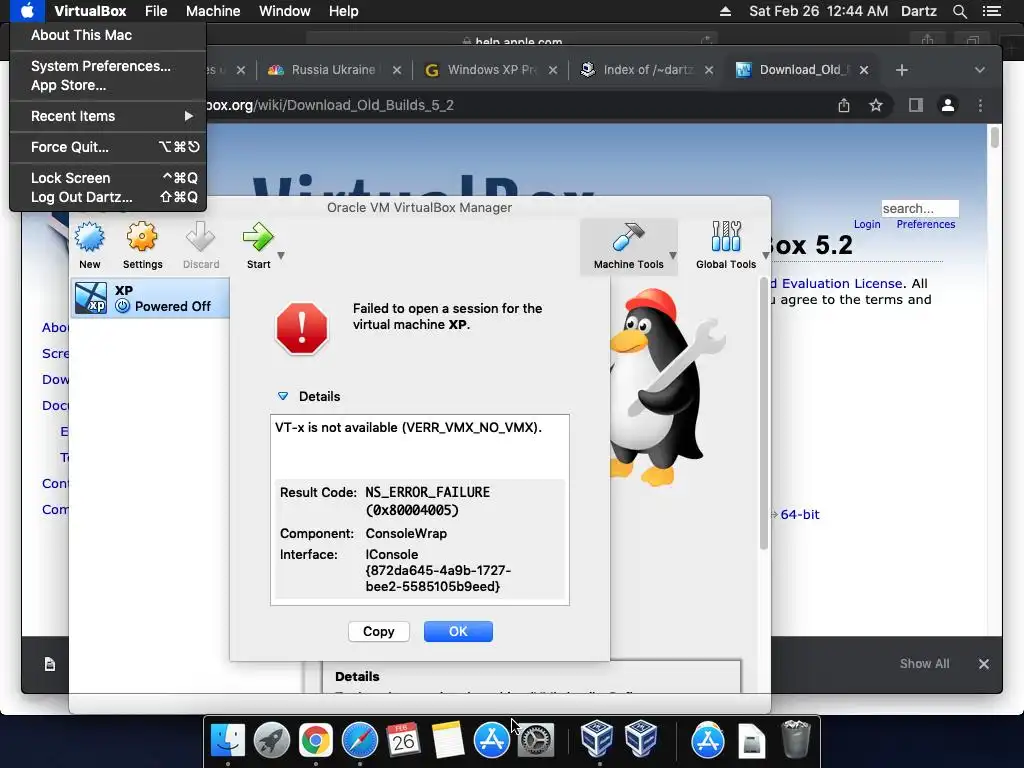Open Machine Tools dropdown arrow
Screen dimensions: 1024x768
(673, 255)
